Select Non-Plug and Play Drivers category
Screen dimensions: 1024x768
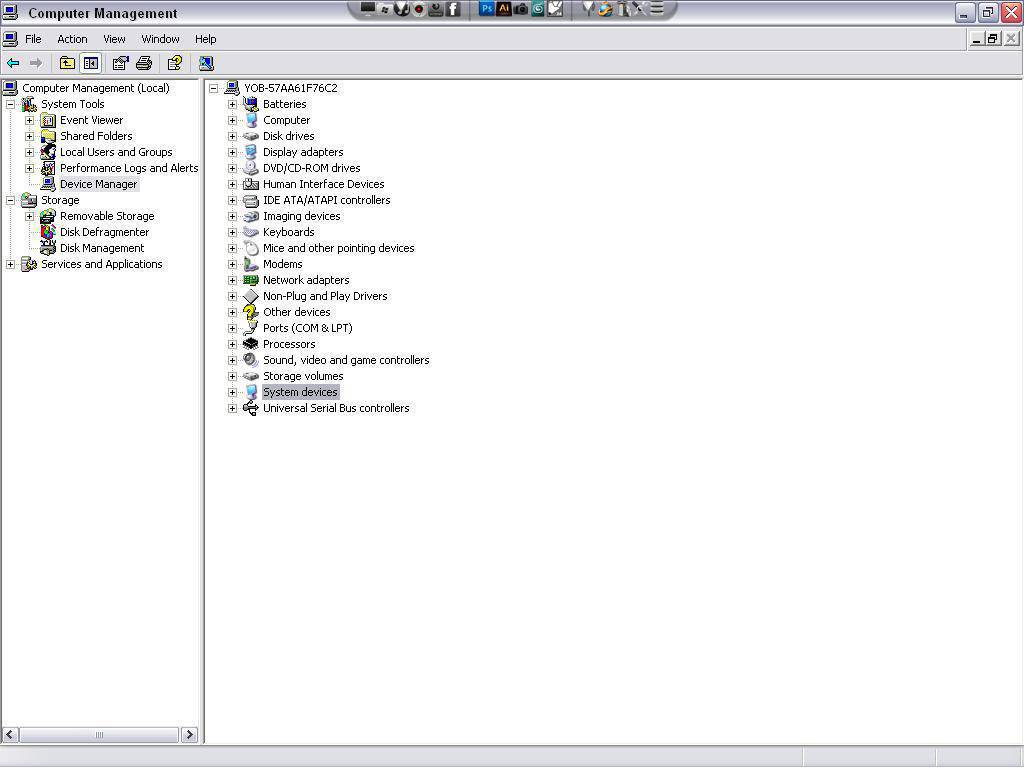(325, 296)
